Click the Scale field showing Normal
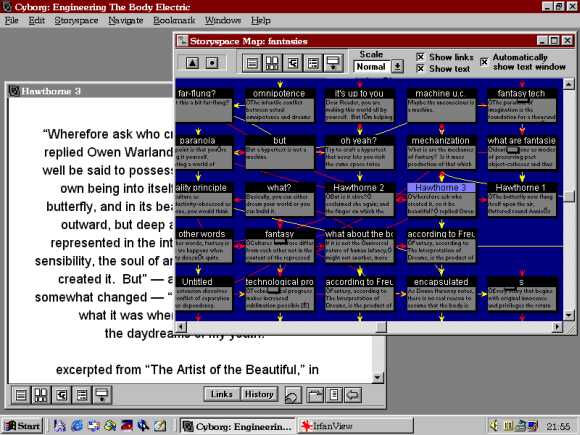 [x=371, y=67]
